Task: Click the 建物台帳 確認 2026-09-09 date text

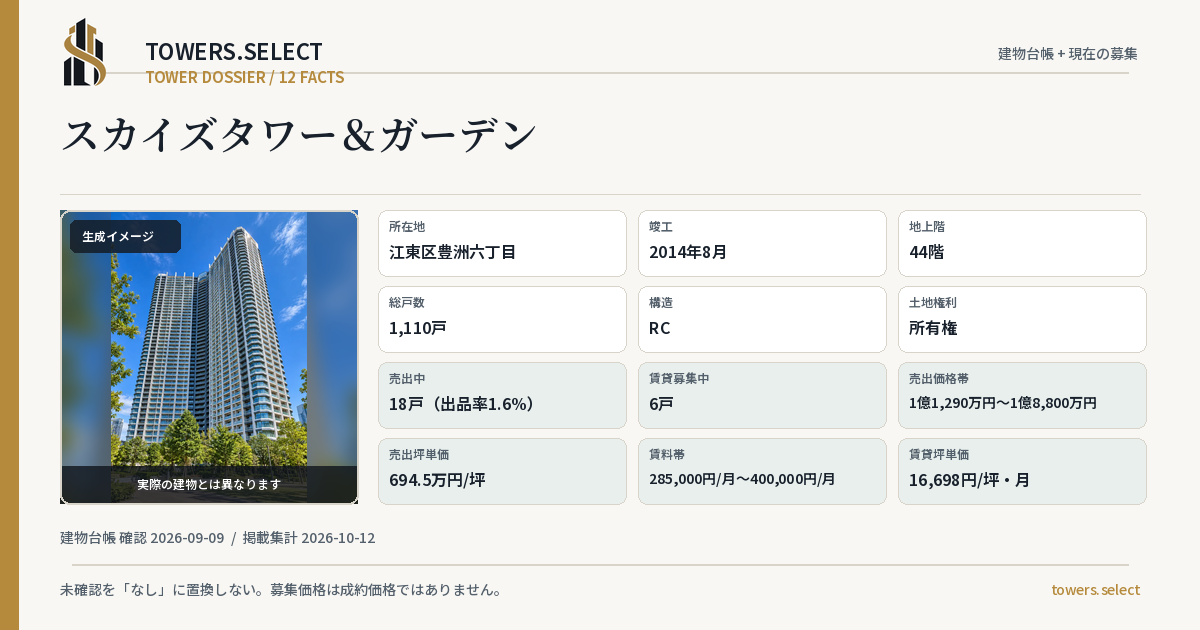Action: pyautogui.click(x=142, y=538)
